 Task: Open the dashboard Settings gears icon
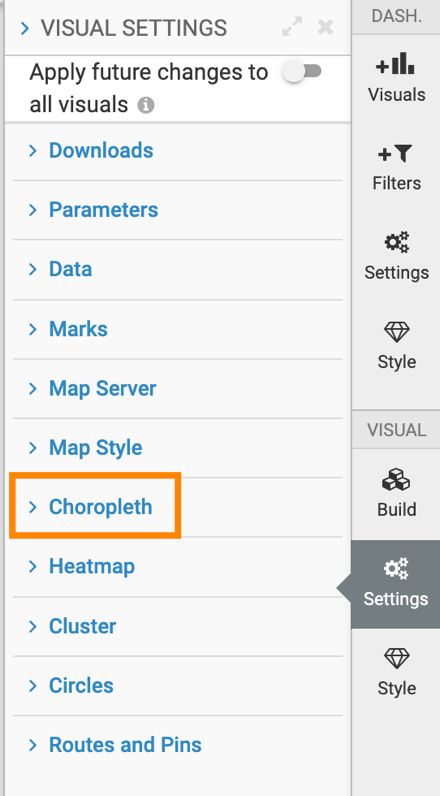coord(396,242)
